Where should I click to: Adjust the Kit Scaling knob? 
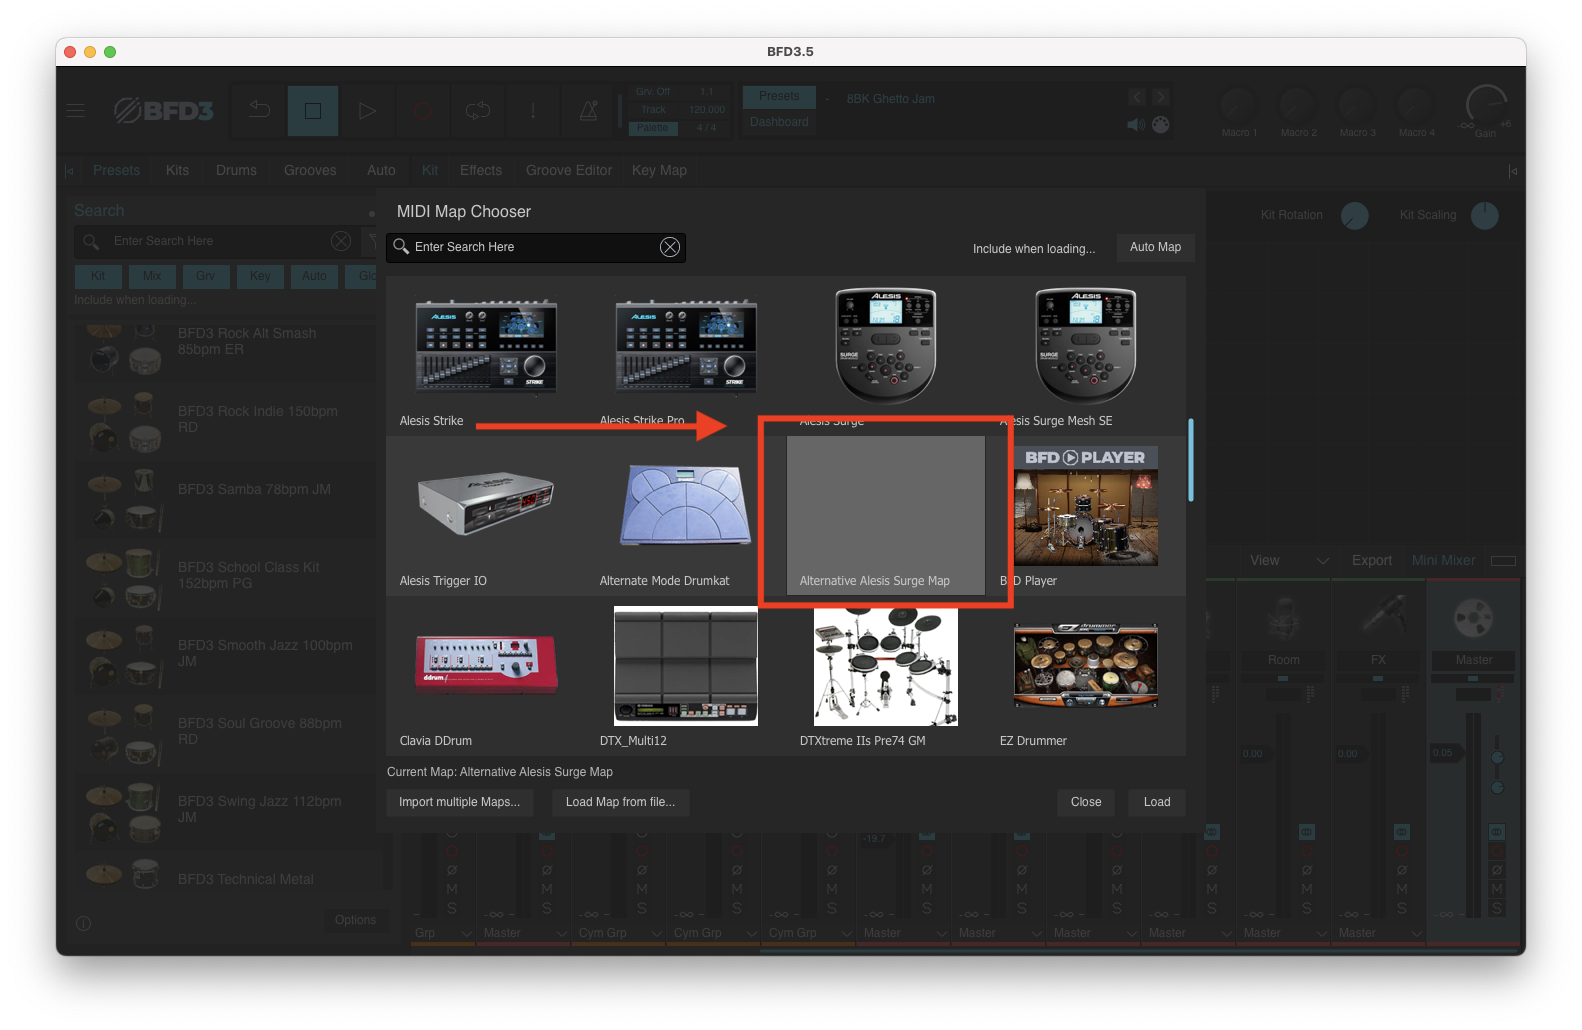coord(1485,216)
